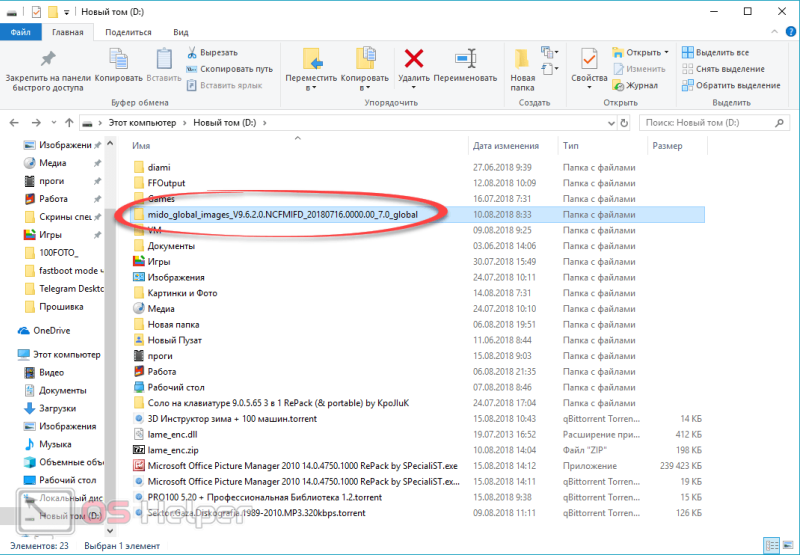
Task: Click the Delete red X icon
Action: [x=414, y=58]
